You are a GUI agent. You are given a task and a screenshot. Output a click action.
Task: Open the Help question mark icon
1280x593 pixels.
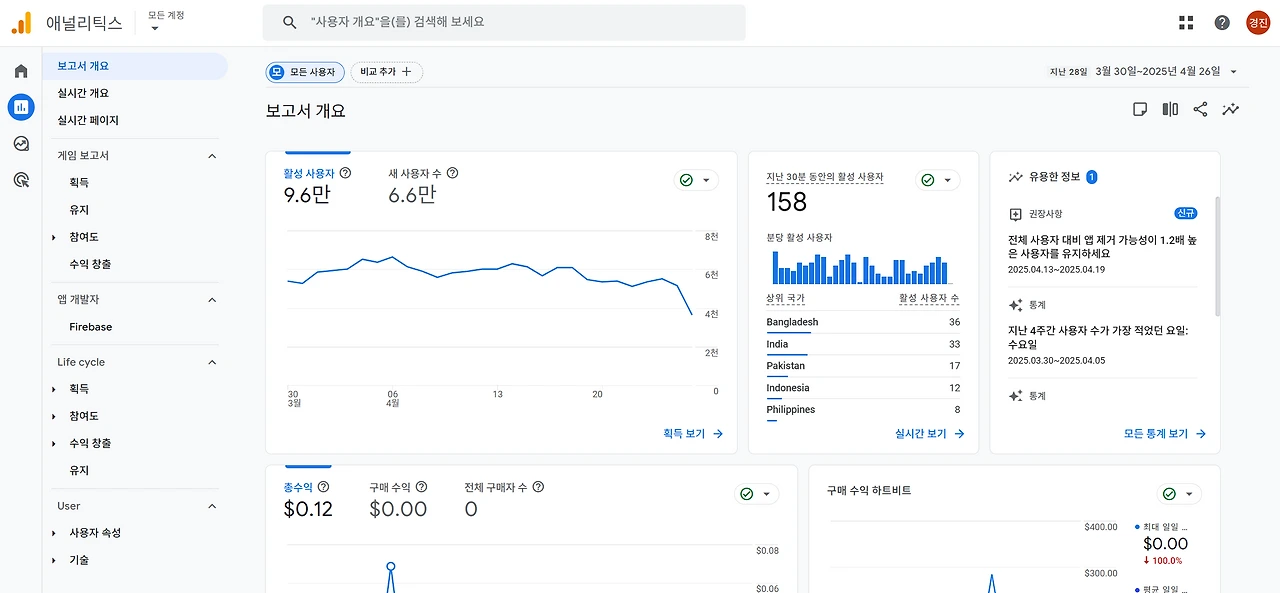click(x=1222, y=22)
